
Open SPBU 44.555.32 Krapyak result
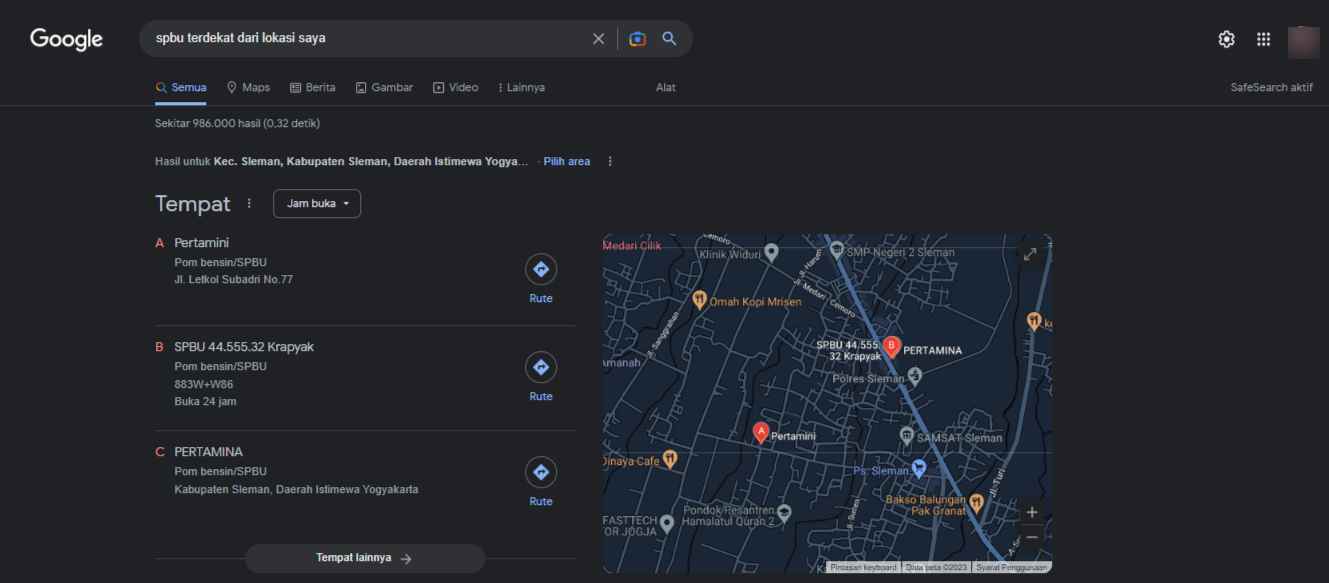(x=244, y=347)
